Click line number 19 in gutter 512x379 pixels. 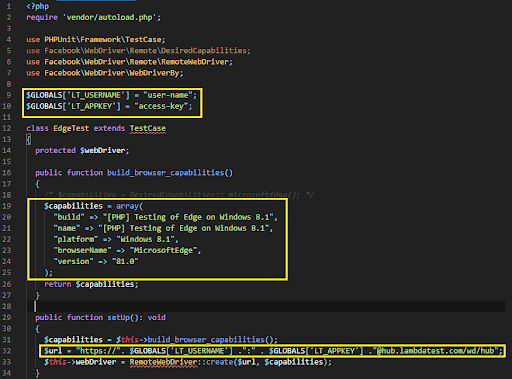[7, 206]
